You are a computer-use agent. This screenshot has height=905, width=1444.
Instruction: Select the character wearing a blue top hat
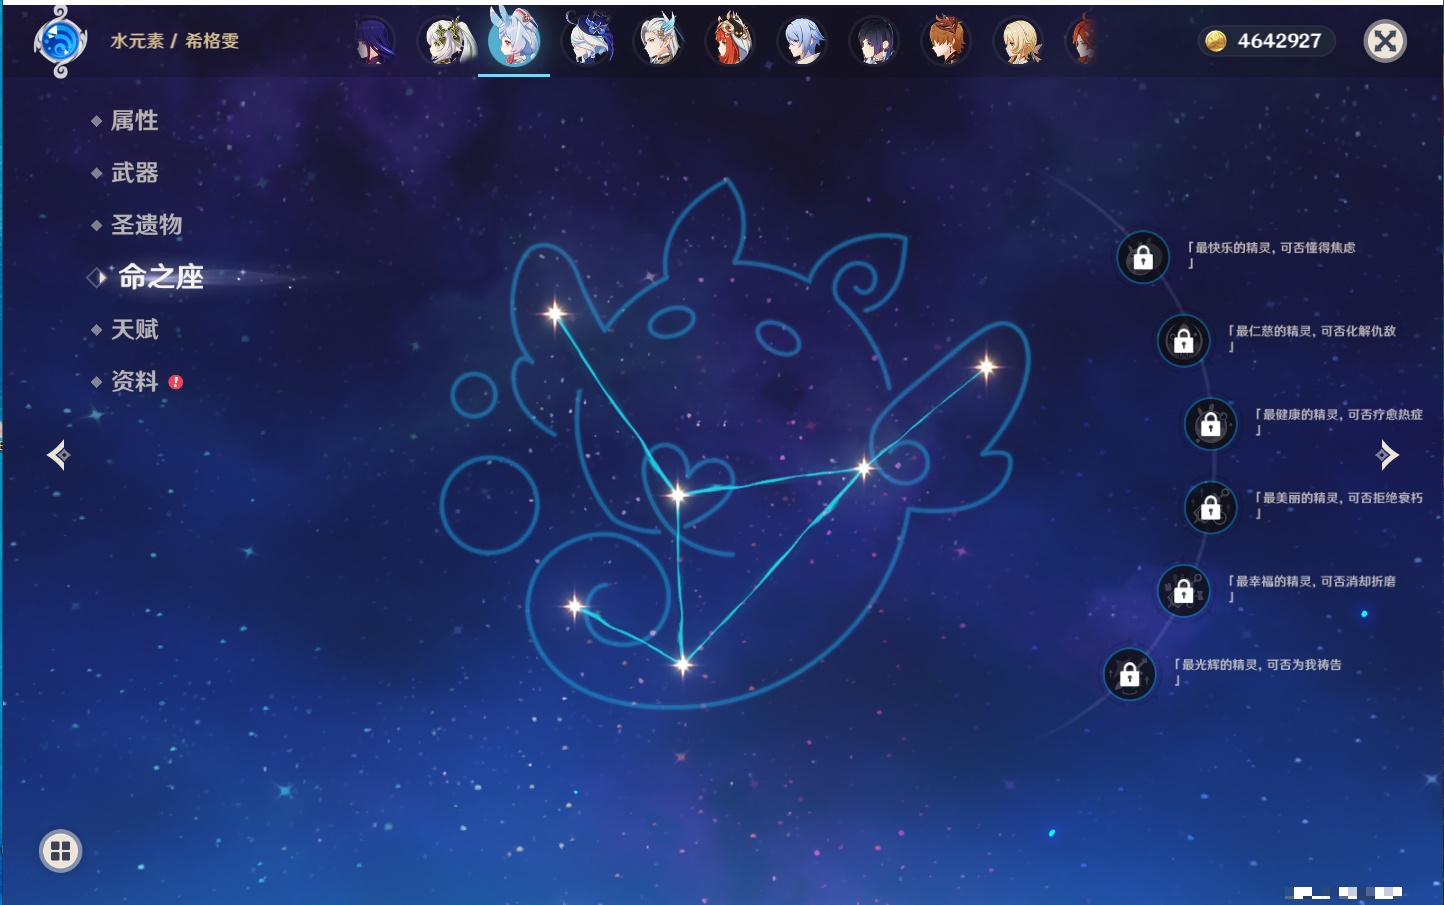[588, 40]
